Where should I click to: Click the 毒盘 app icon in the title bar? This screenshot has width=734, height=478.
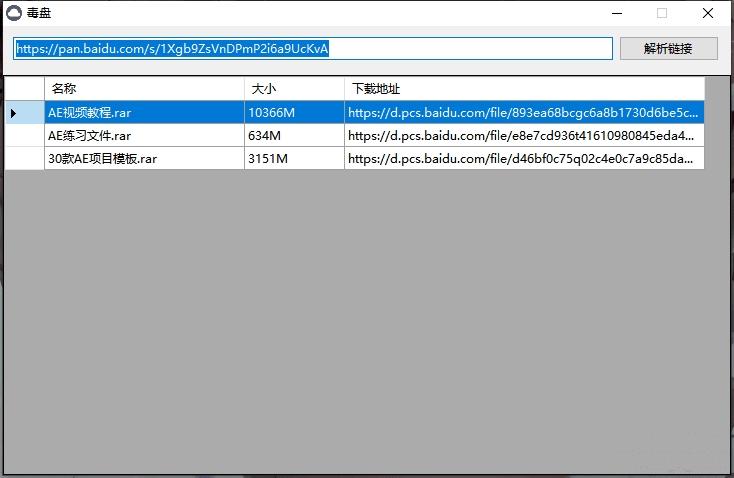pyautogui.click(x=14, y=13)
